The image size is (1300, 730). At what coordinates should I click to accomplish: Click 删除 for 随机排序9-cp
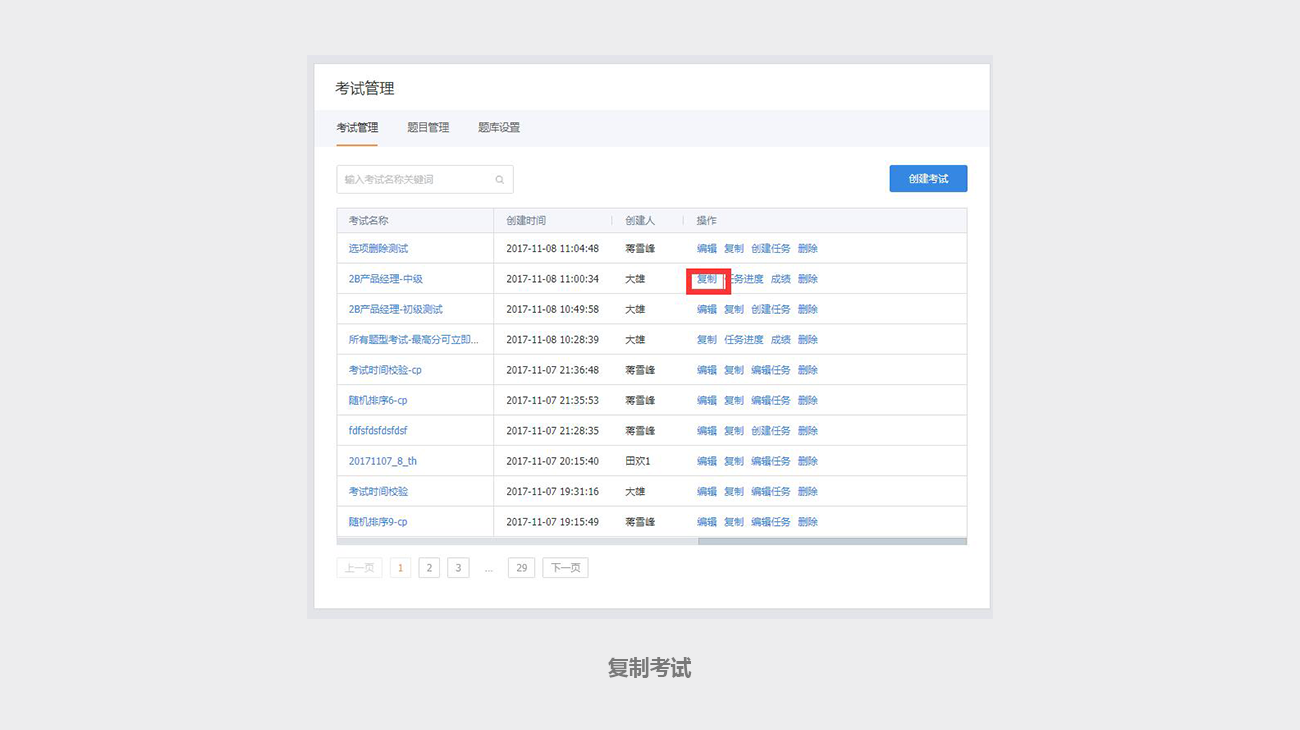(x=808, y=522)
